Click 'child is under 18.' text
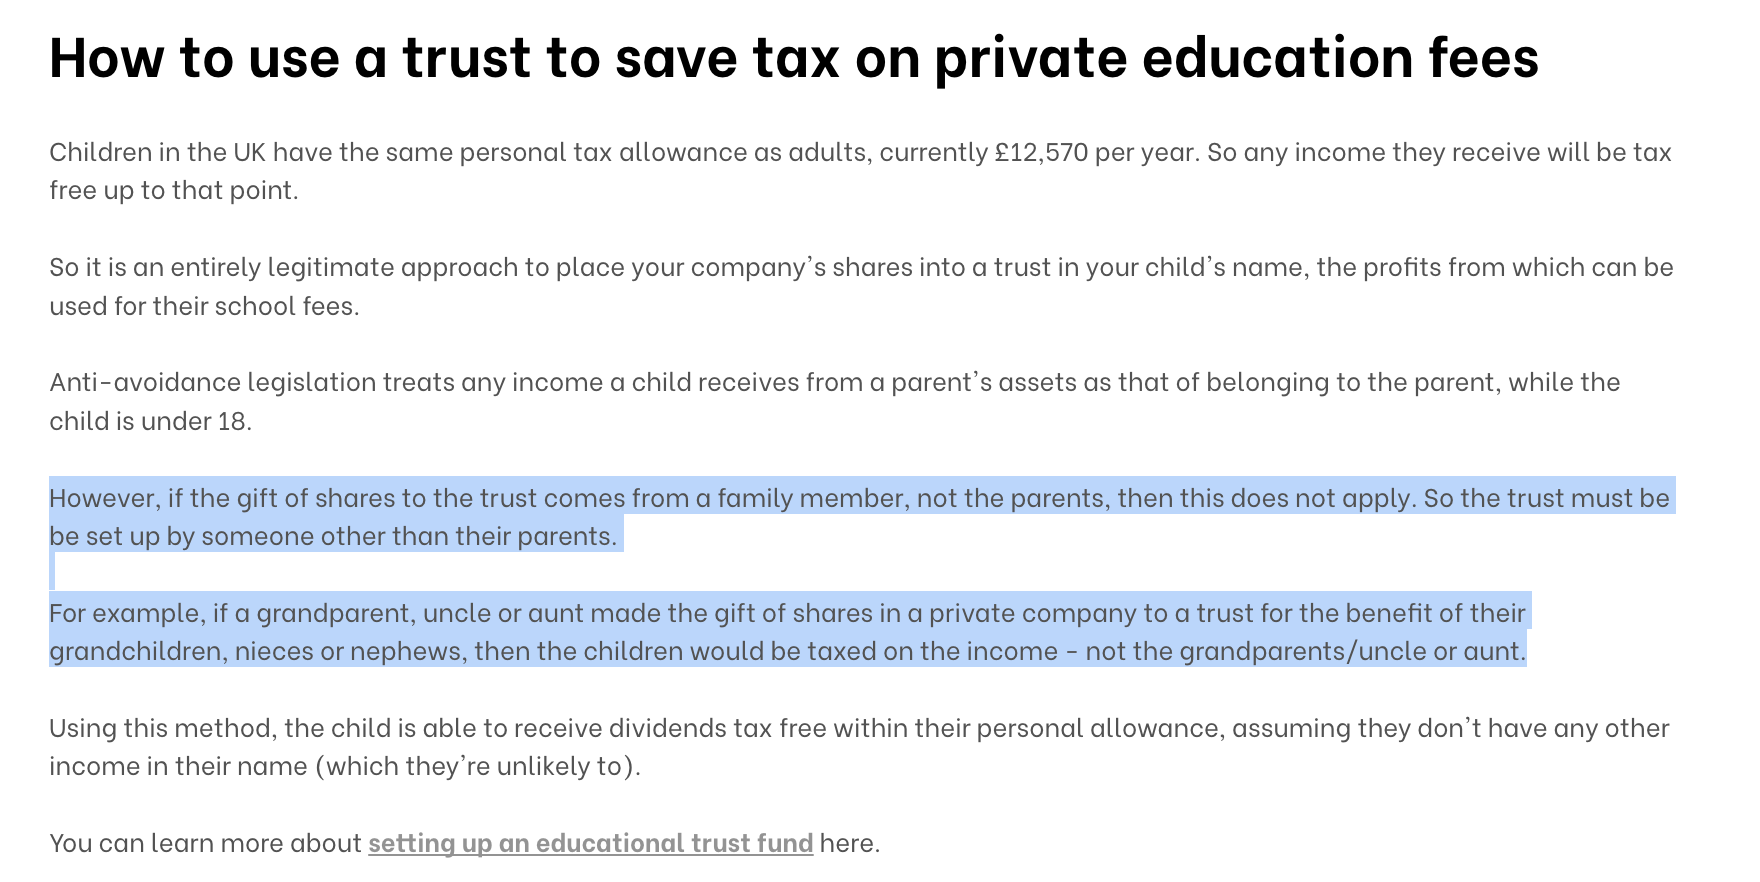1760x882 pixels. point(150,421)
